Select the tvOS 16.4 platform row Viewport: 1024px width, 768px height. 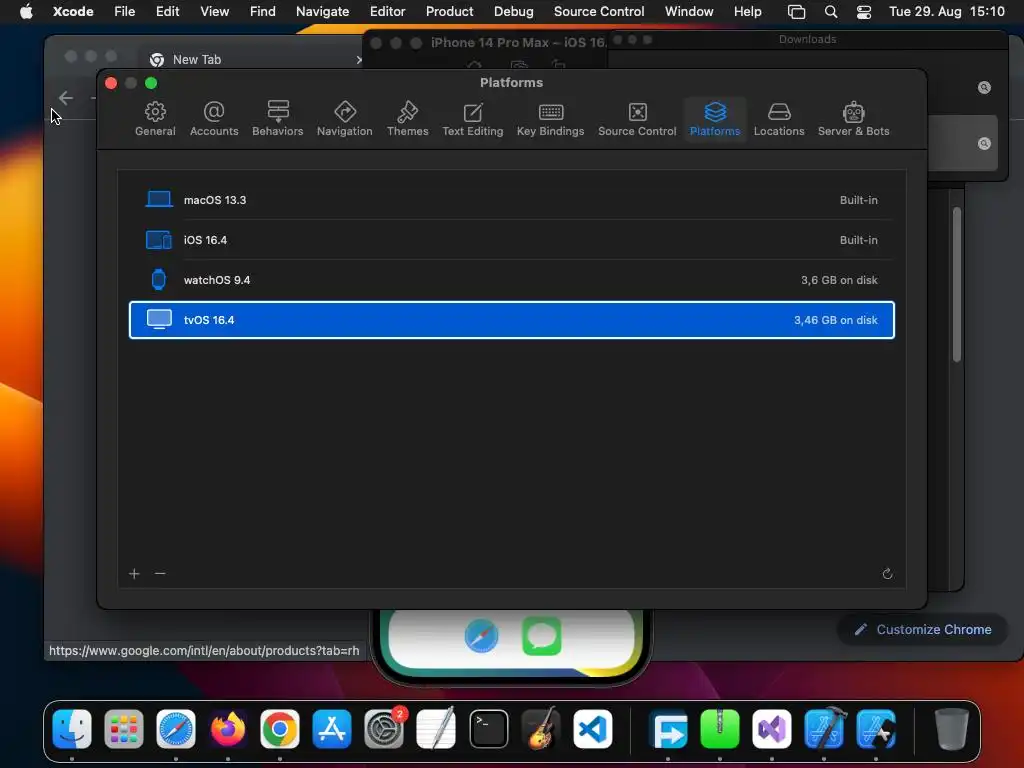coord(511,320)
